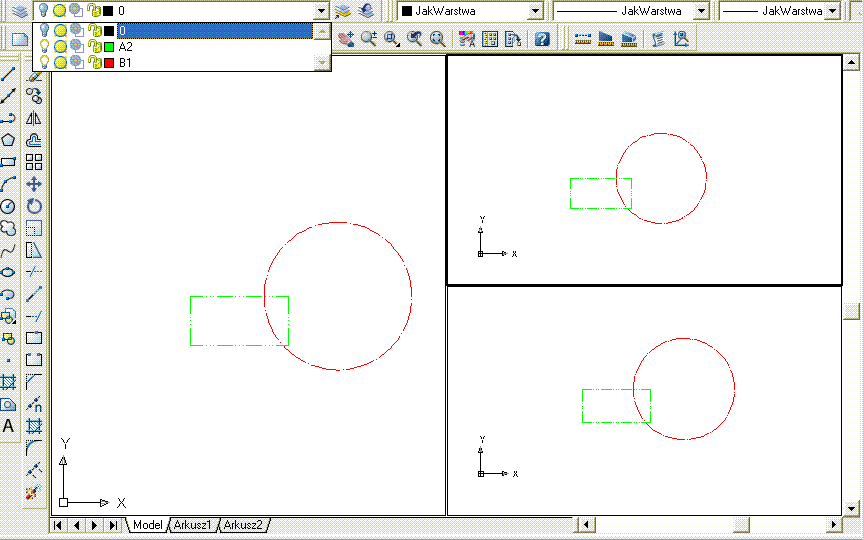This screenshot has width=864, height=540.
Task: Click the red color swatch of layer B1
Action: pyautogui.click(x=109, y=63)
